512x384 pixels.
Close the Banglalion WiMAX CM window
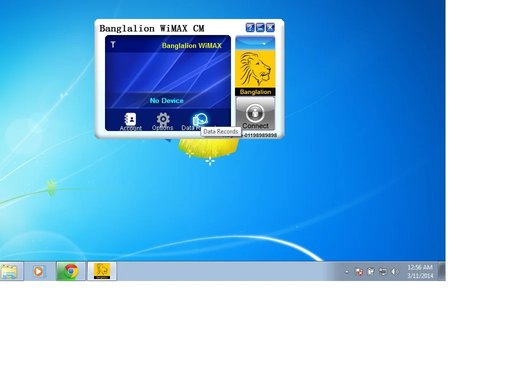coord(270,28)
